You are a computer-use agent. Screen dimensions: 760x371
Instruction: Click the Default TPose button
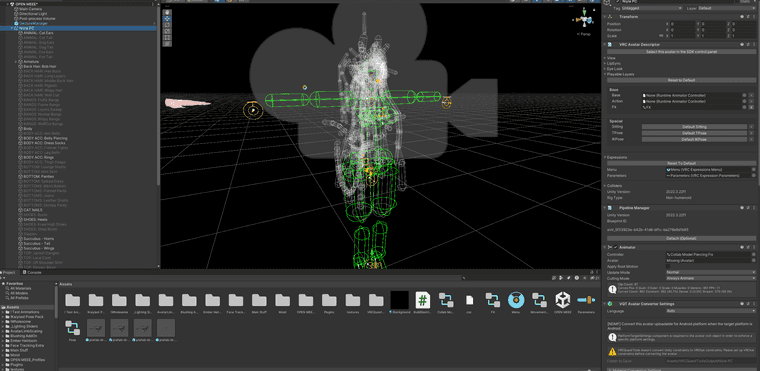click(694, 133)
